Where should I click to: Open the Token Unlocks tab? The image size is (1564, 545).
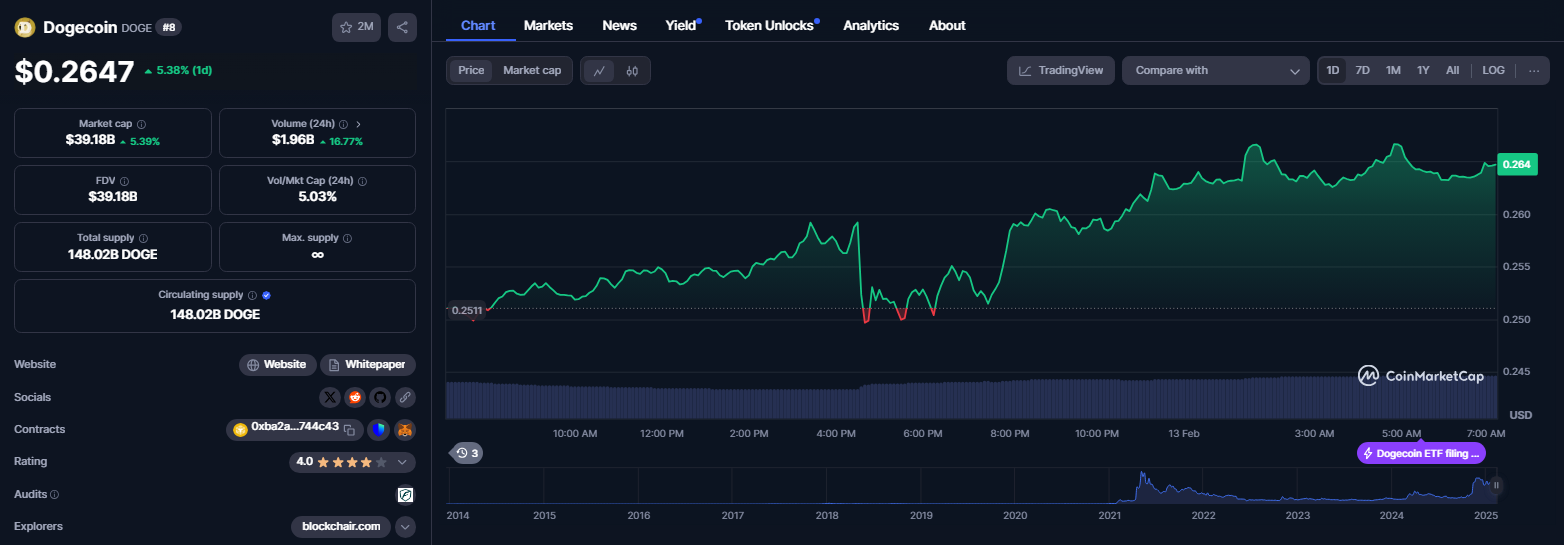point(770,25)
